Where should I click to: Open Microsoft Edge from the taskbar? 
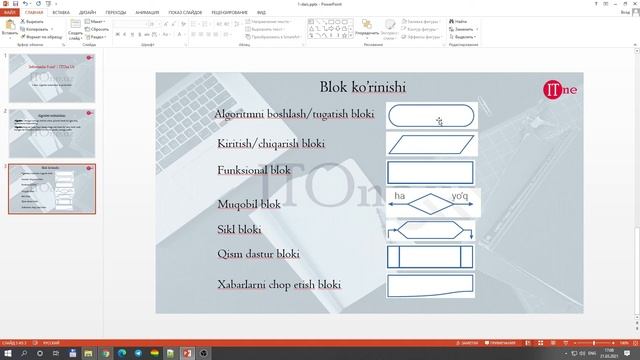(x=122, y=353)
